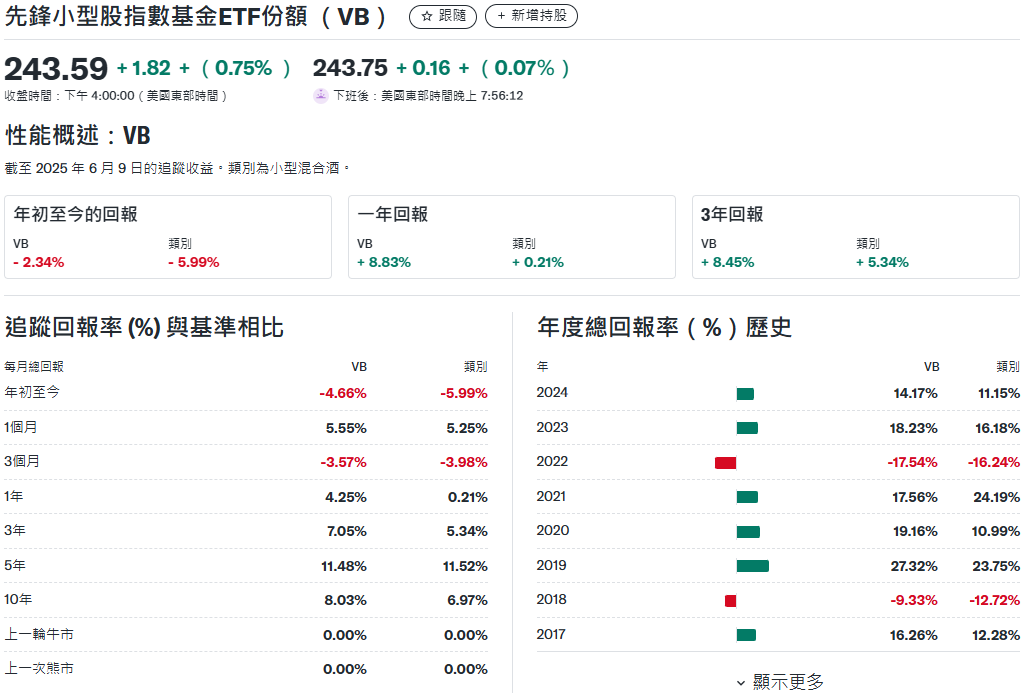Click the 2018 red return bar
This screenshot has height=693, width=1033.
[x=731, y=601]
